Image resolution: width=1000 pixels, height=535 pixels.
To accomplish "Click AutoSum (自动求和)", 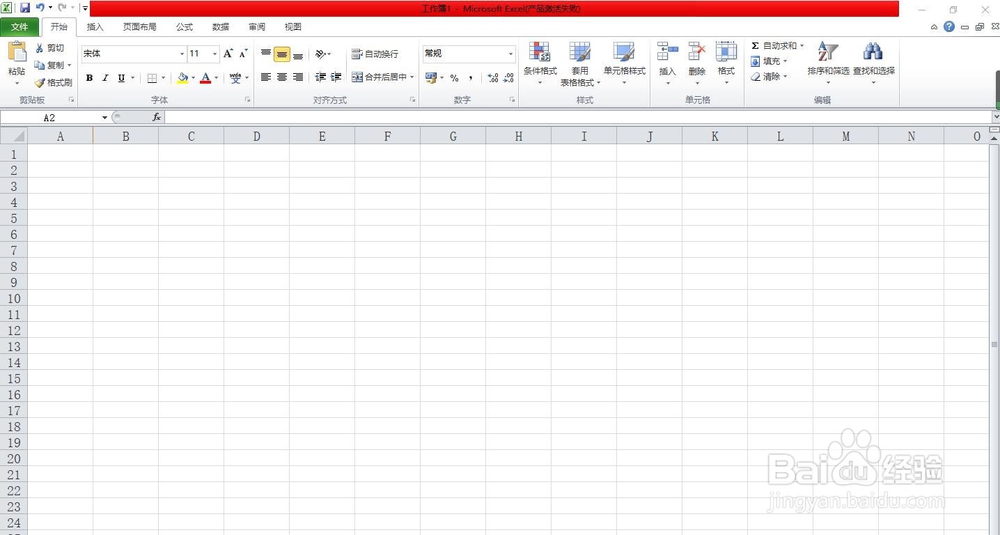I will click(774, 46).
